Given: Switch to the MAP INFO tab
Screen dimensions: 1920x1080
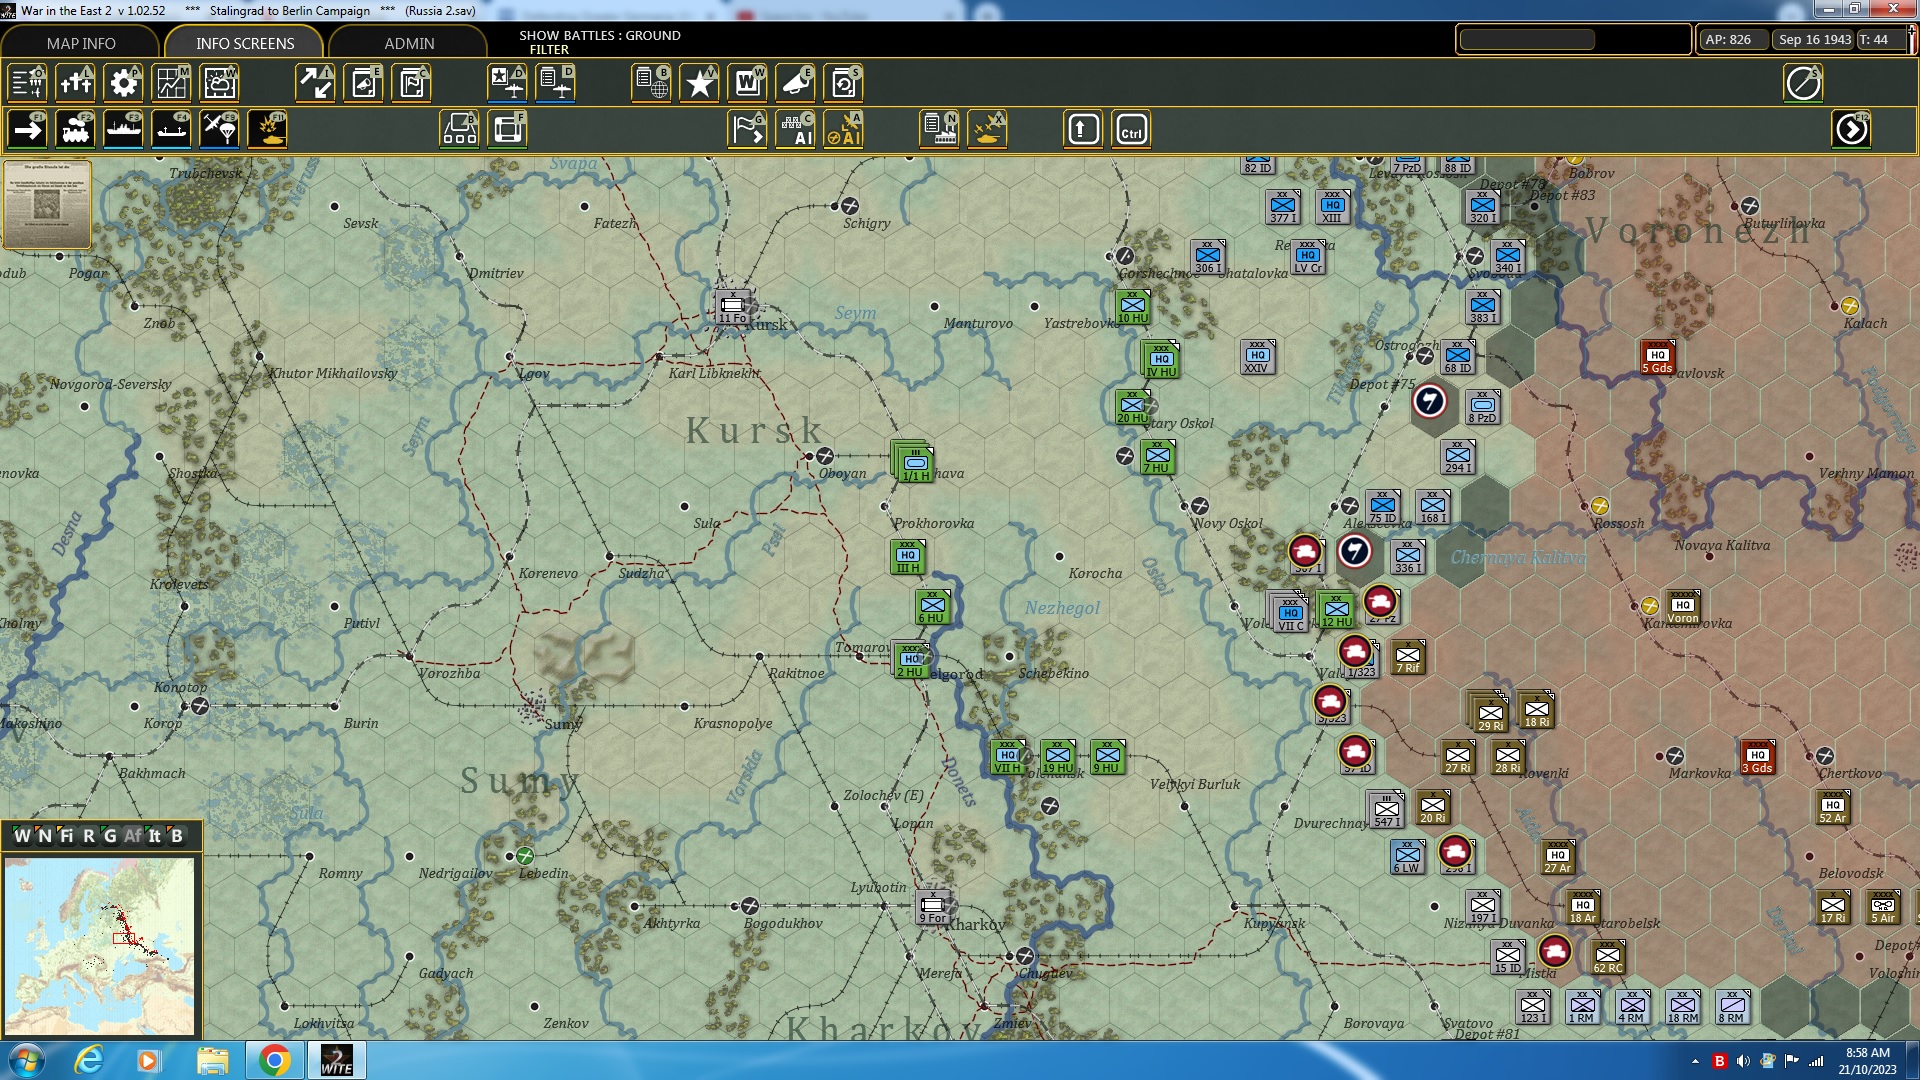Looking at the screenshot, I should [x=81, y=43].
